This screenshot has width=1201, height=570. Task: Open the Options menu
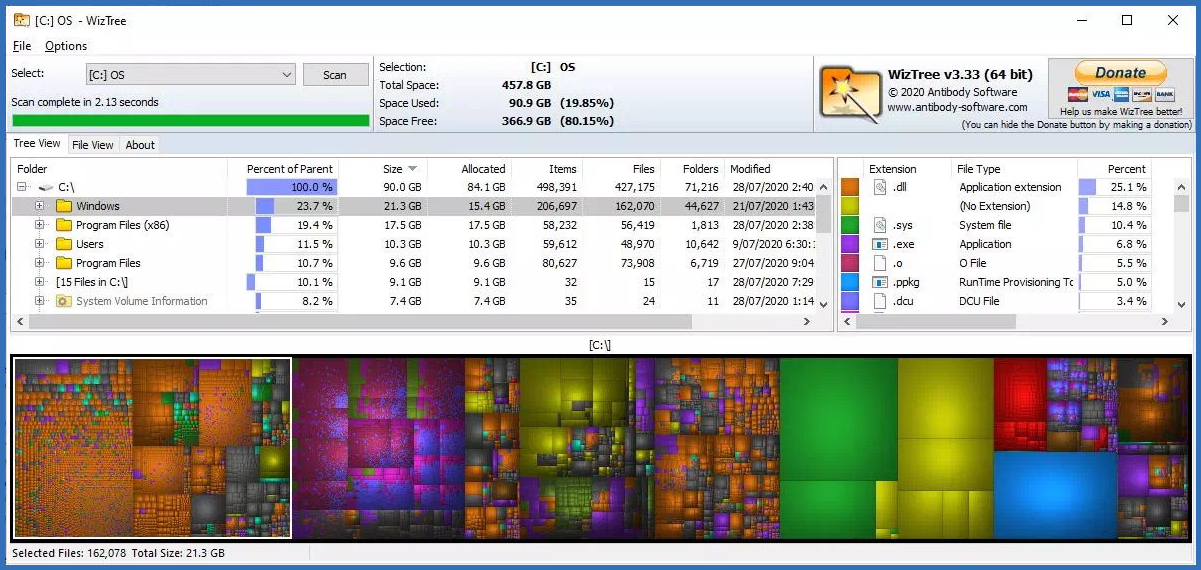point(66,46)
